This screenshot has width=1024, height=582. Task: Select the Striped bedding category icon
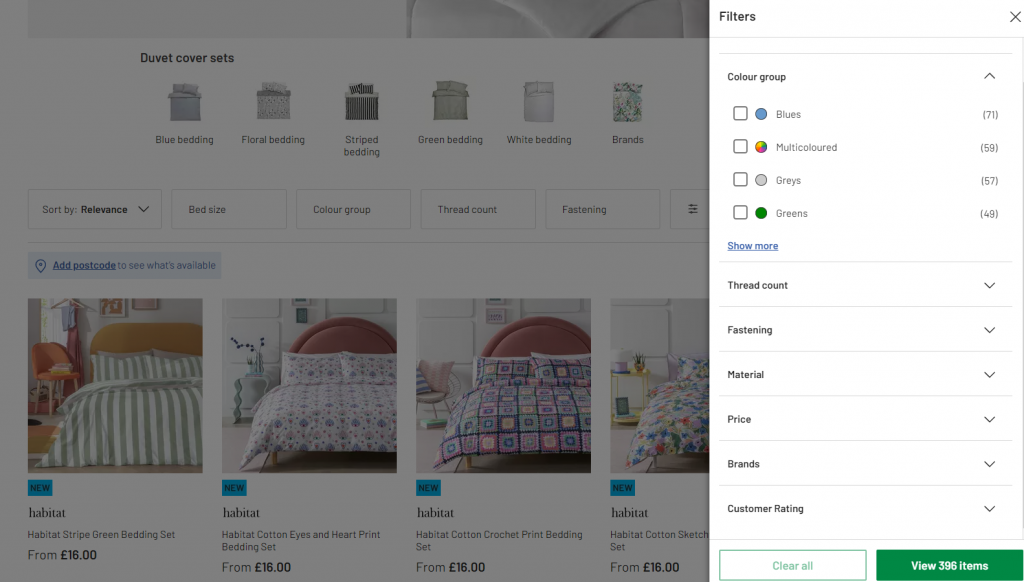pos(361,102)
